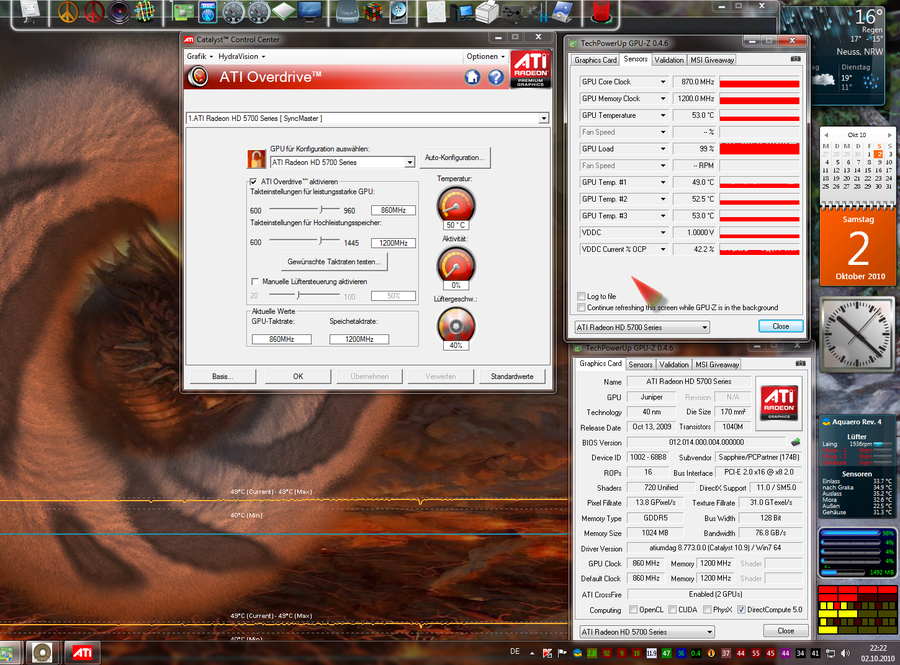Open the Rubik's cube dock icon
Viewport: 900px width, 665px height.
(x=373, y=12)
